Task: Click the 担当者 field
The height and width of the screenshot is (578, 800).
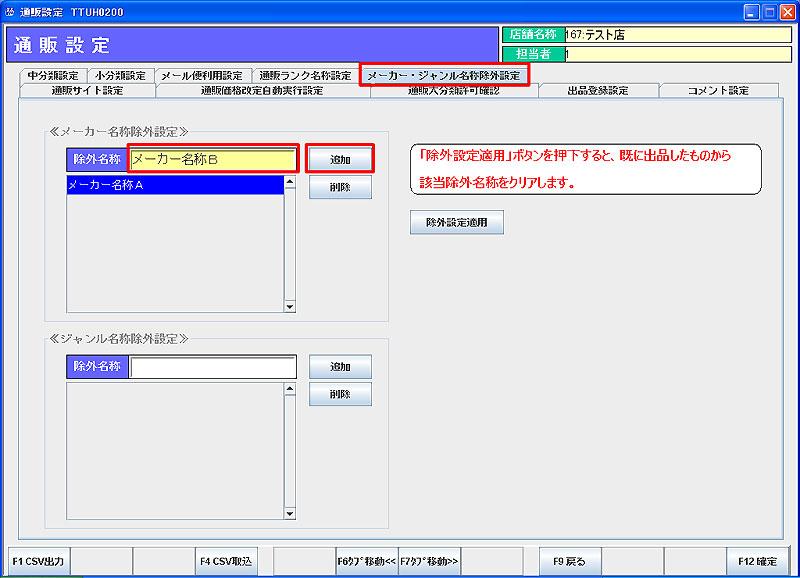Action: [678, 54]
